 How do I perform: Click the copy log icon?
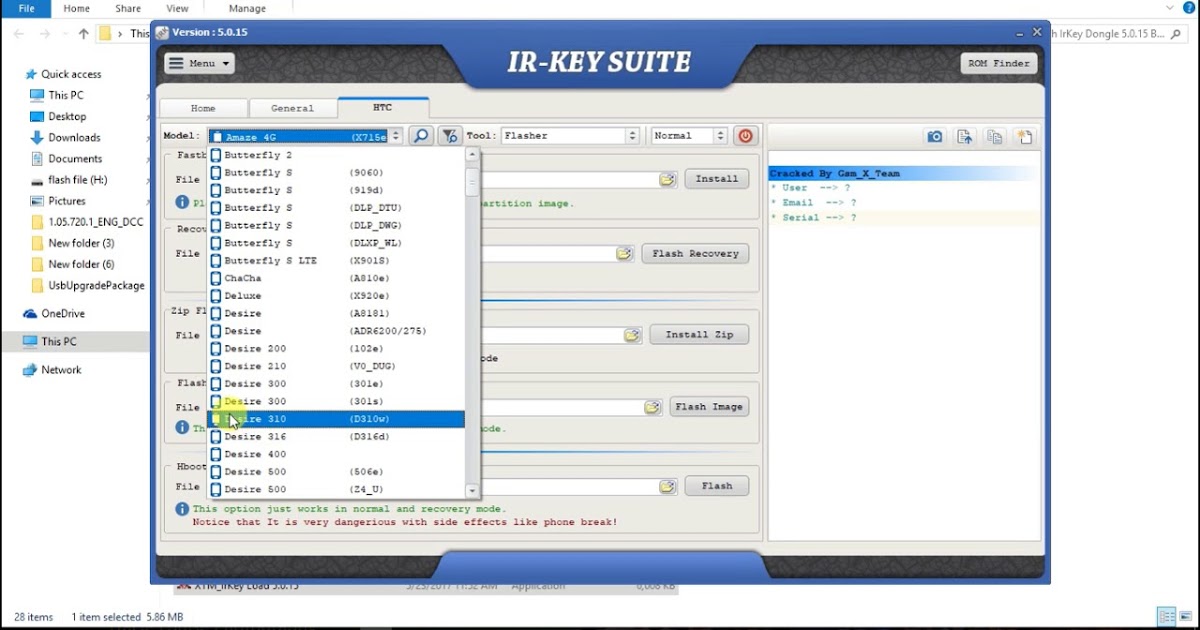(x=995, y=137)
